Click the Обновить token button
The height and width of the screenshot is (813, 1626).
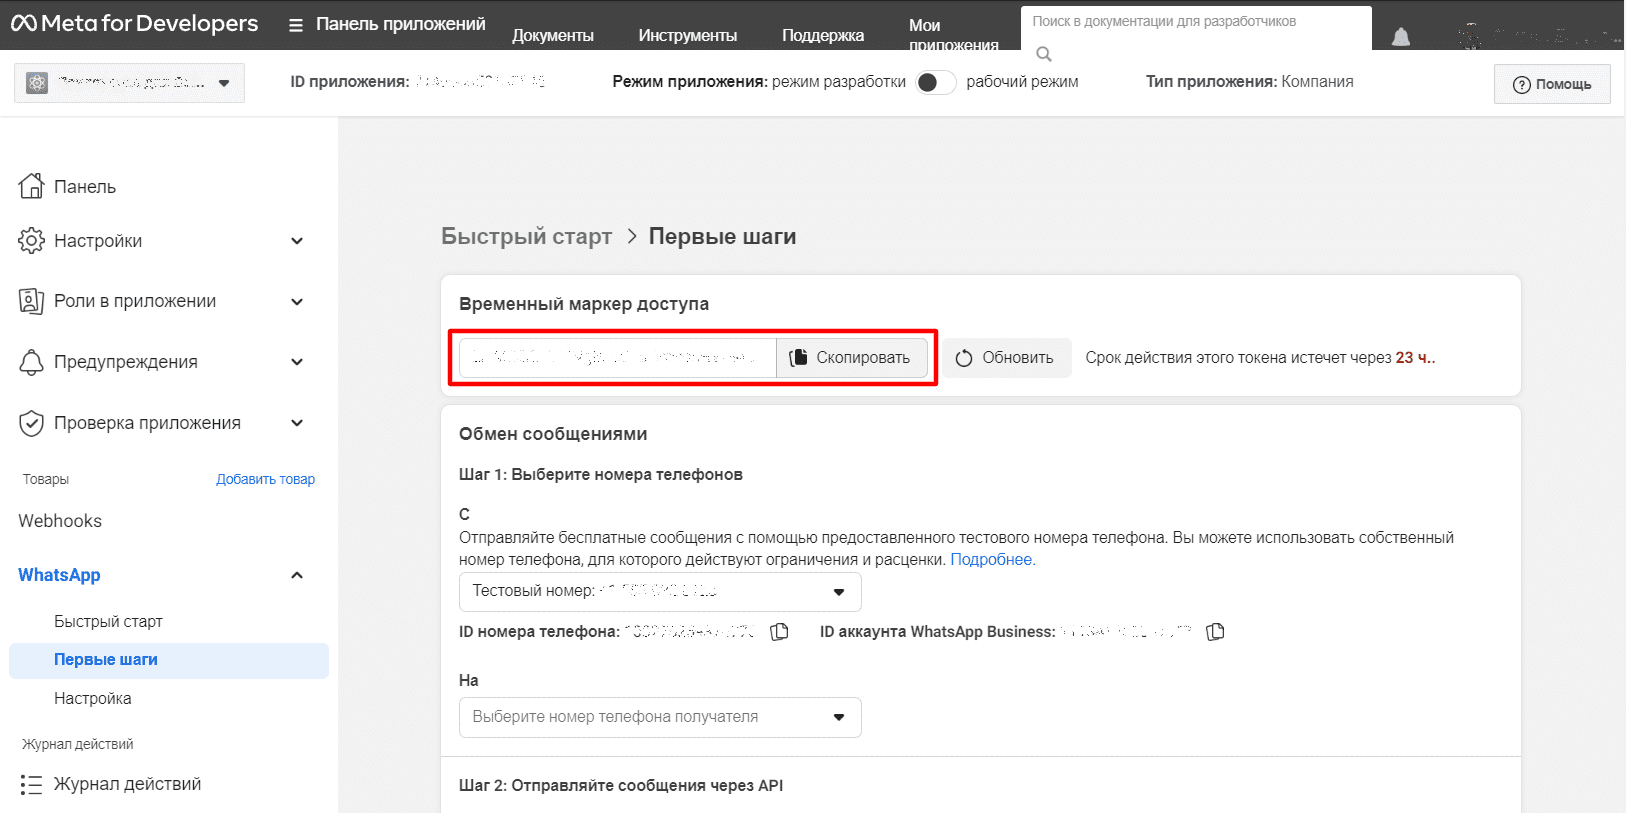[1006, 358]
